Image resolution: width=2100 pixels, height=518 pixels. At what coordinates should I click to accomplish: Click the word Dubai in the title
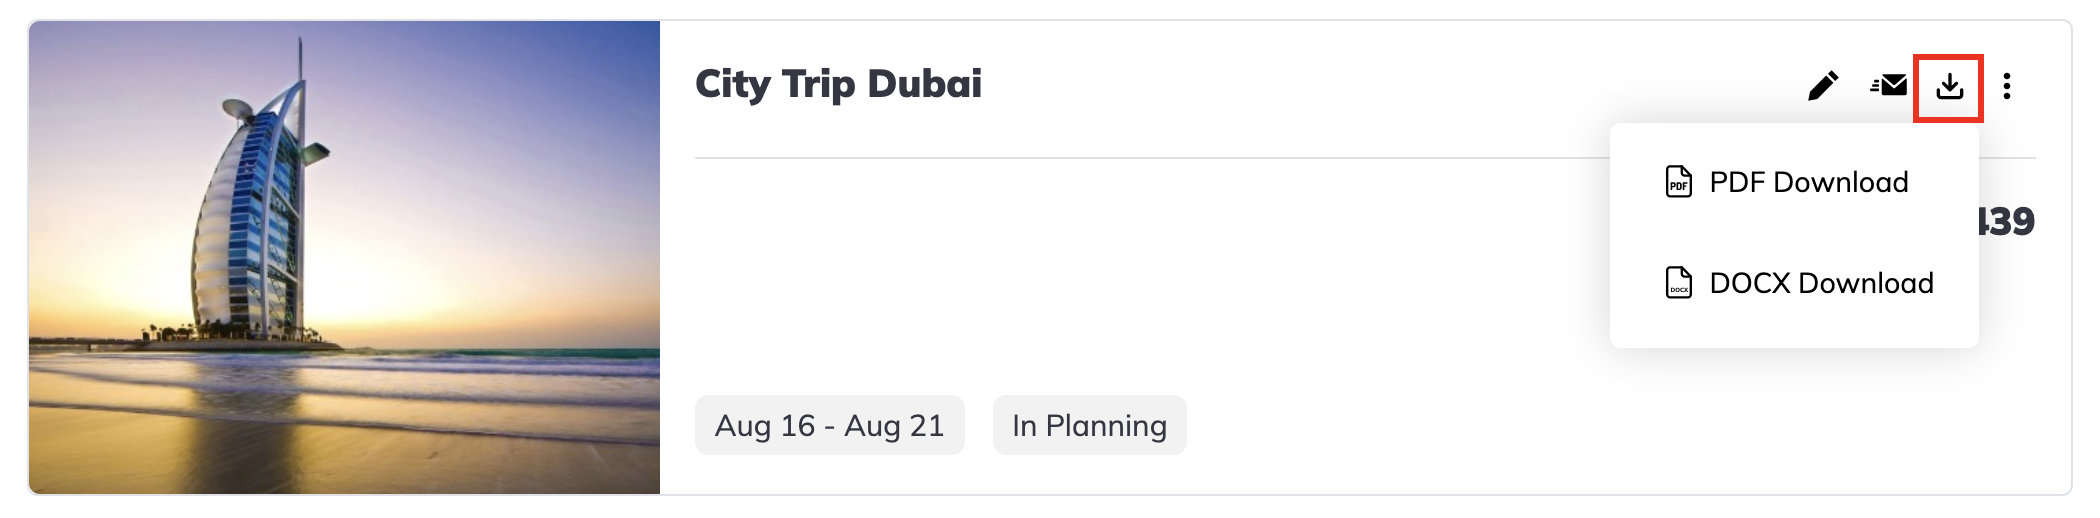[925, 84]
